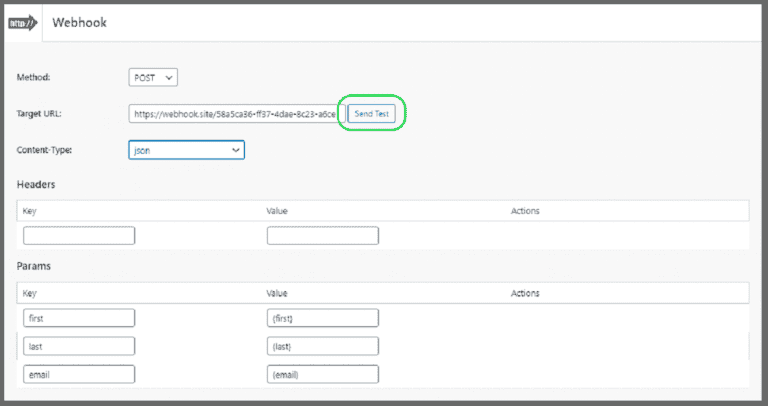Click the Webhook panel title
This screenshot has width=768, height=406.
tap(79, 22)
